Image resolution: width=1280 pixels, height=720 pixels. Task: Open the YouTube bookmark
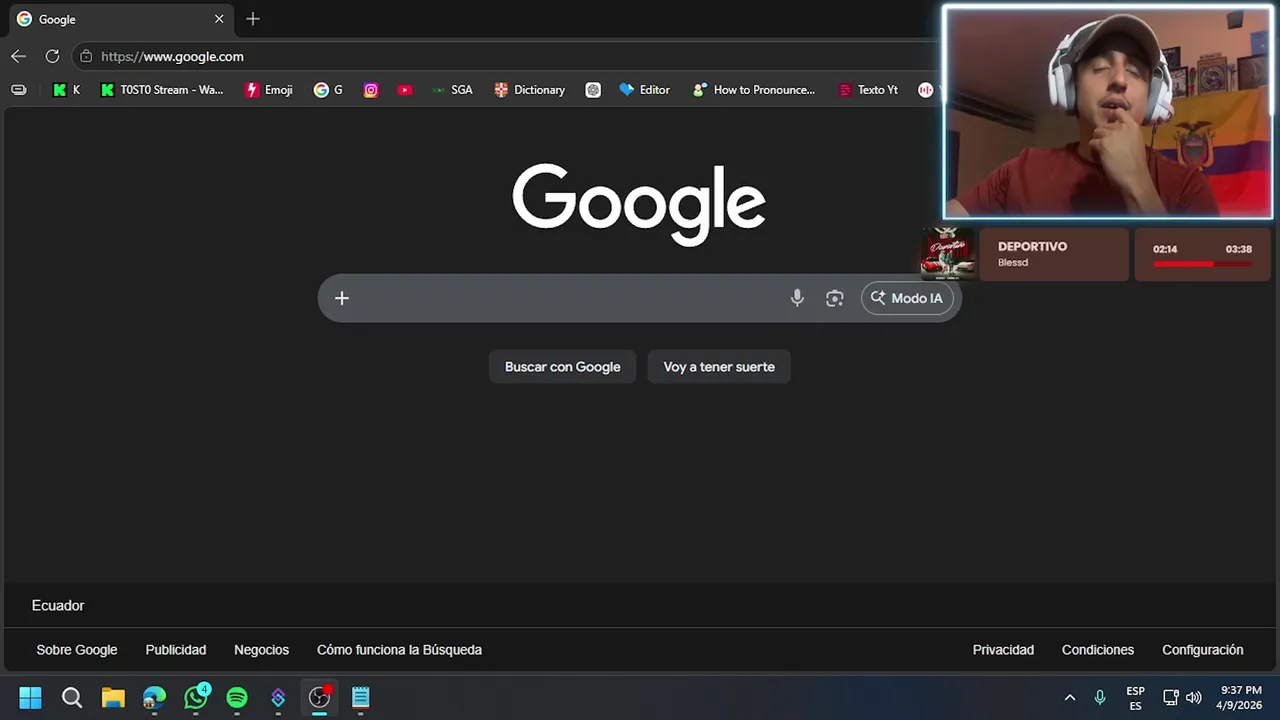click(x=404, y=90)
